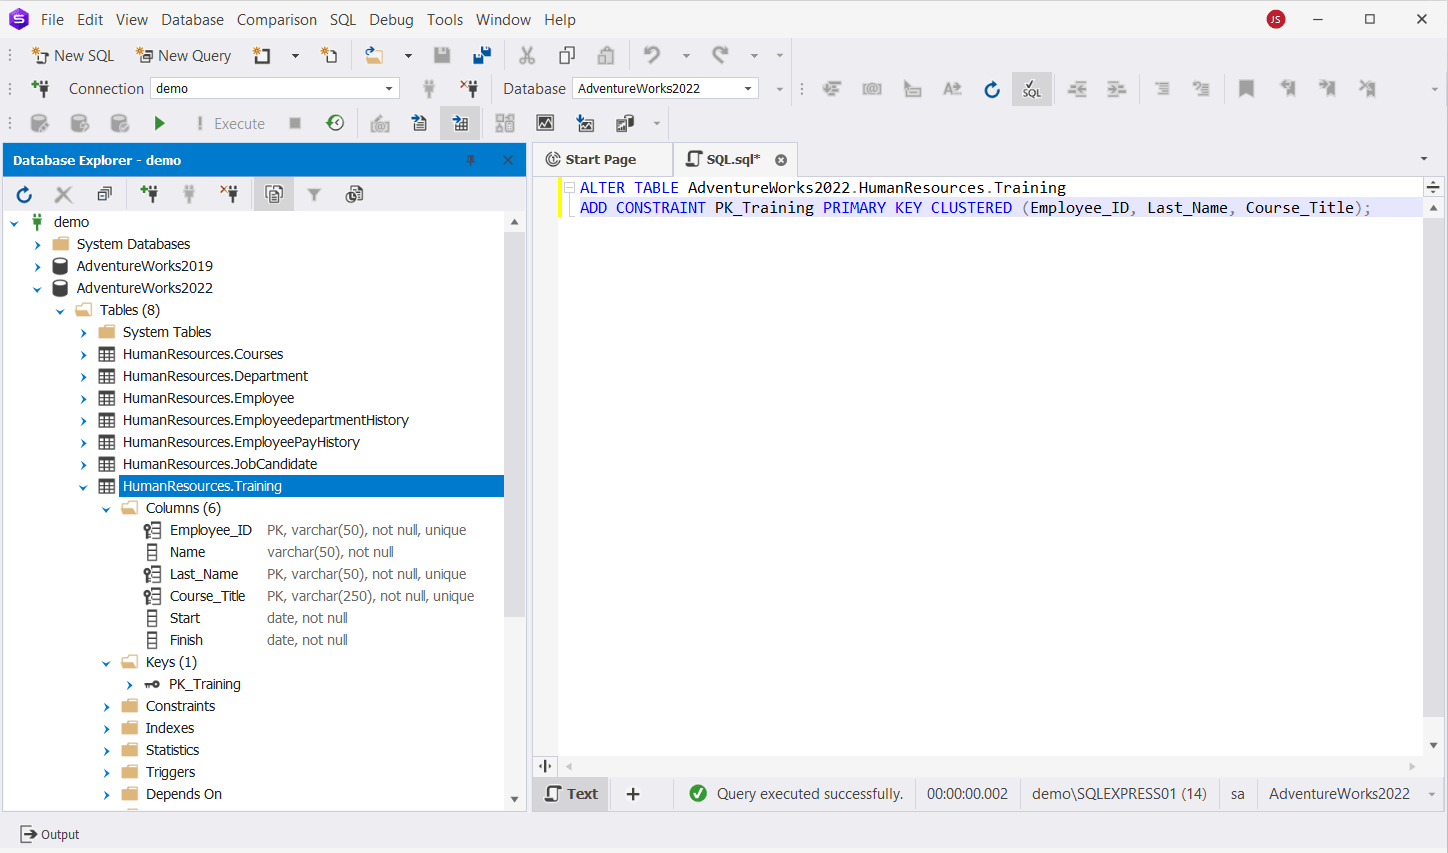Image resolution: width=1448 pixels, height=853 pixels.
Task: Toggle SQL syntax check in the editor toolbar
Action: (1031, 89)
